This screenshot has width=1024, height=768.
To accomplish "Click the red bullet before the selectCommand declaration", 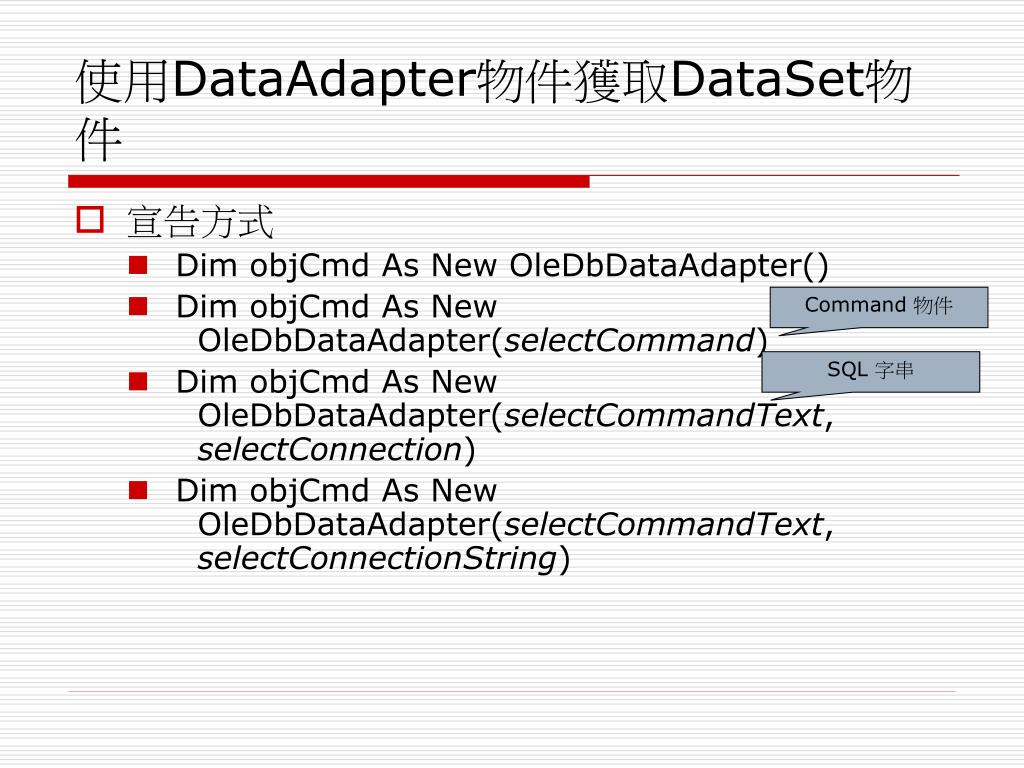I will pos(138,306).
